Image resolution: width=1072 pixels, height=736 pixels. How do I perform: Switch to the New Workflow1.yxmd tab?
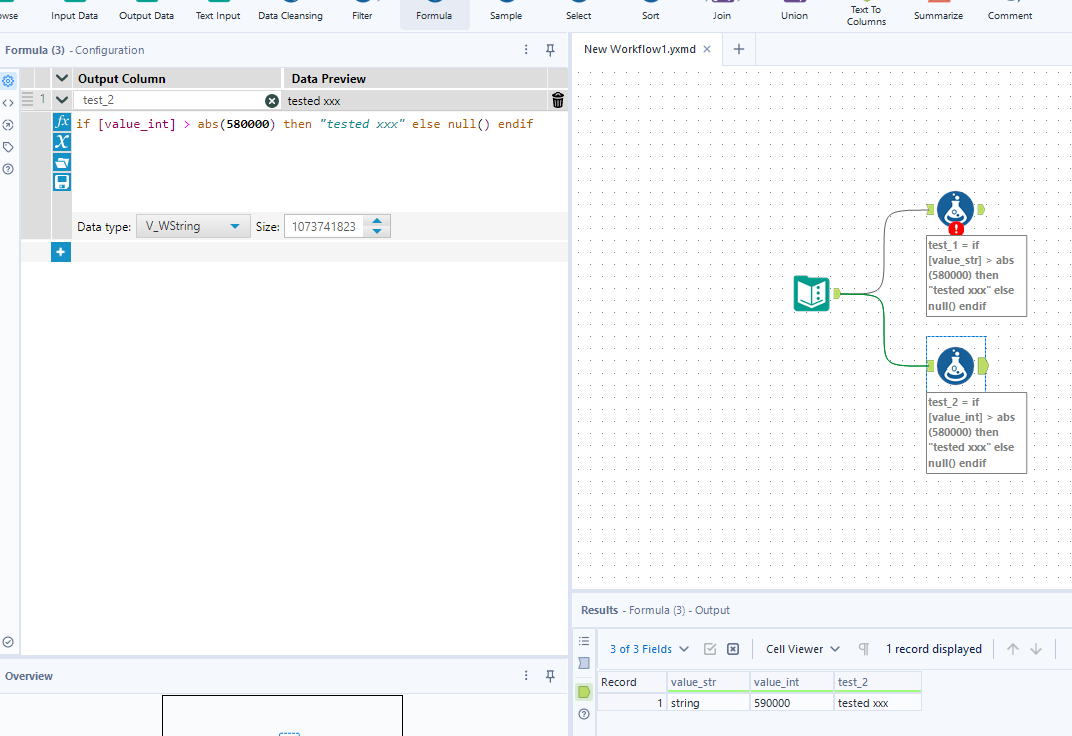(638, 49)
